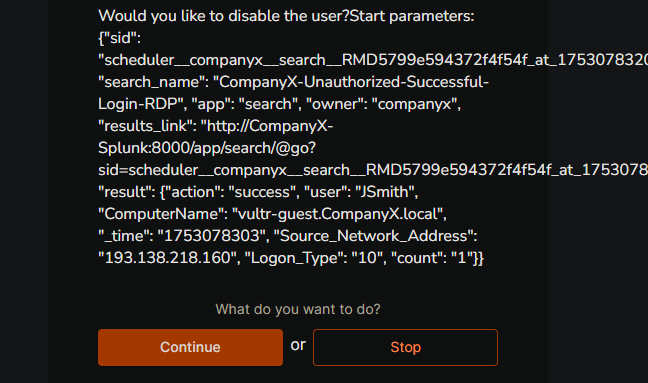Click the orange Continue button
The height and width of the screenshot is (383, 648).
tap(190, 347)
